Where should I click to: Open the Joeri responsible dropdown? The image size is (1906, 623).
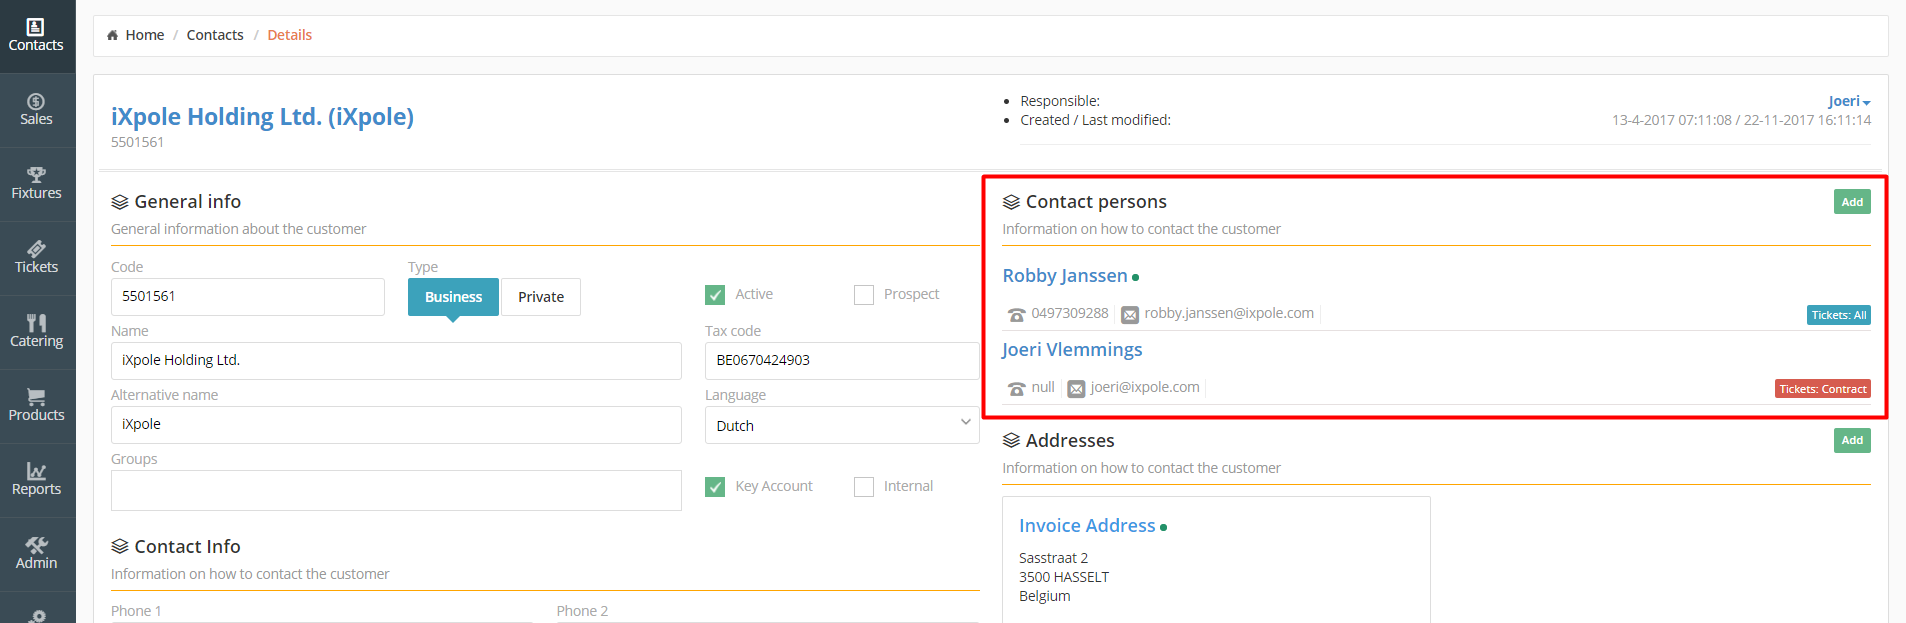(x=1849, y=101)
